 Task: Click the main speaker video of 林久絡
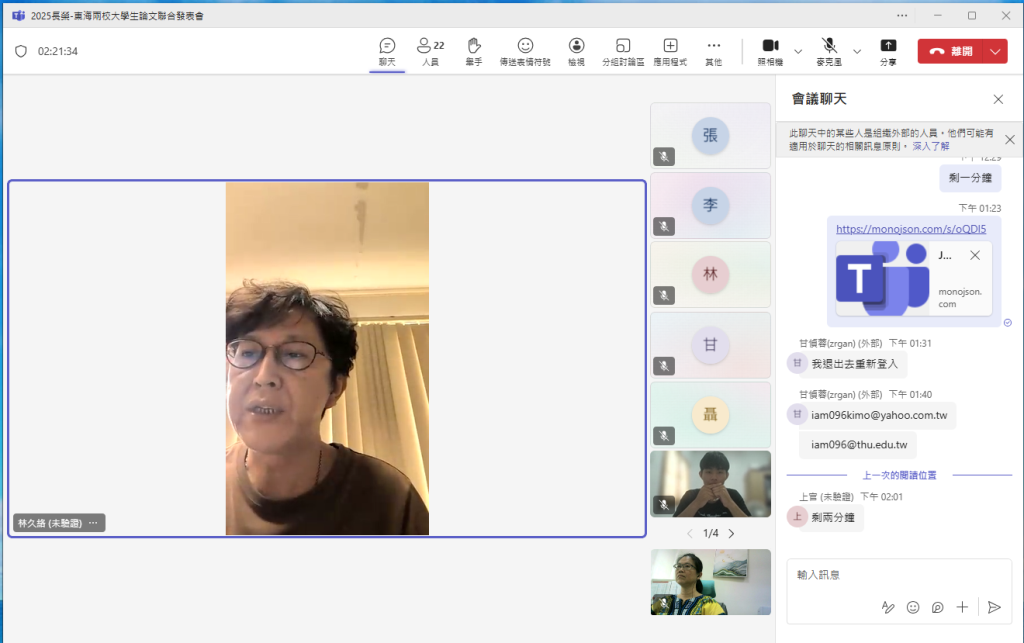click(327, 358)
